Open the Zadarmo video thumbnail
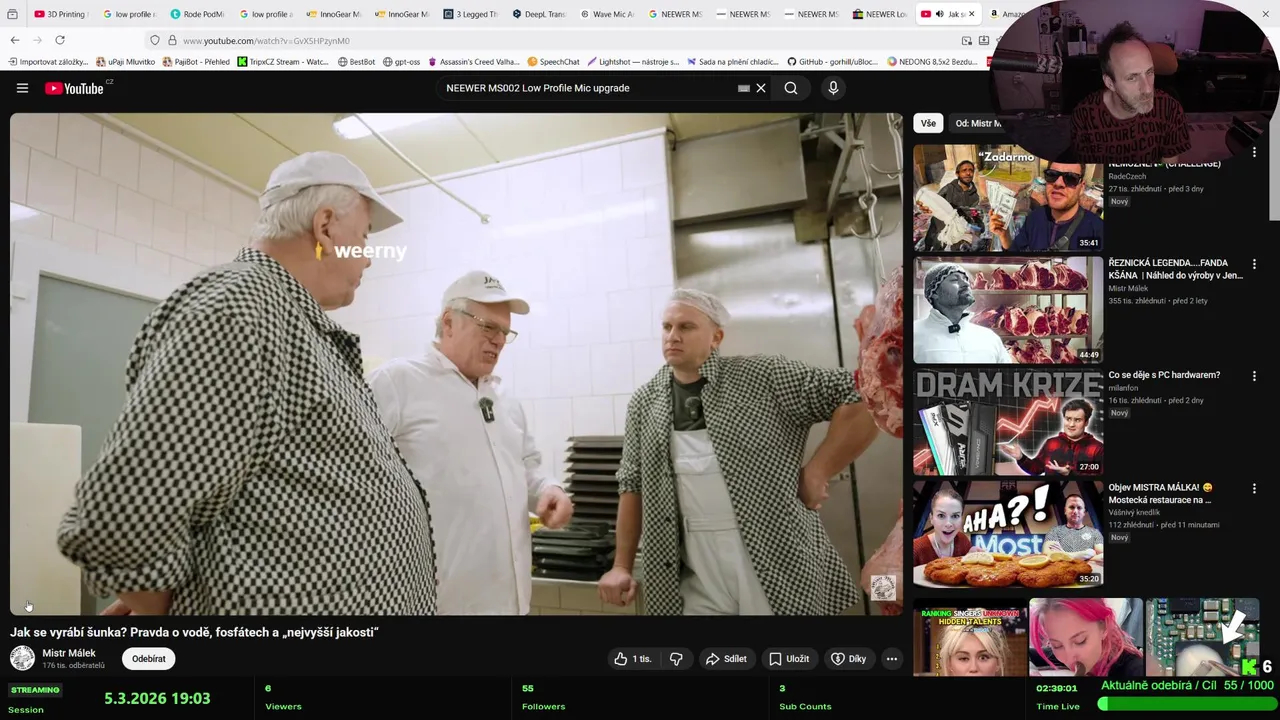The image size is (1280, 720). click(1008, 198)
